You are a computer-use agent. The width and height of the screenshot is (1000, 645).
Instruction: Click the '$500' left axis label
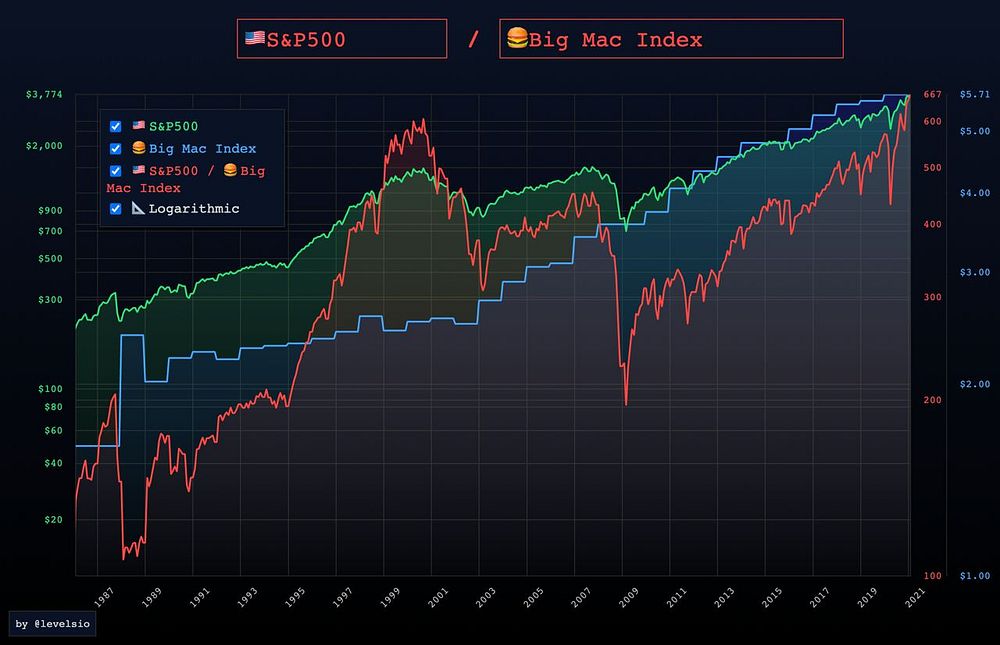50,259
